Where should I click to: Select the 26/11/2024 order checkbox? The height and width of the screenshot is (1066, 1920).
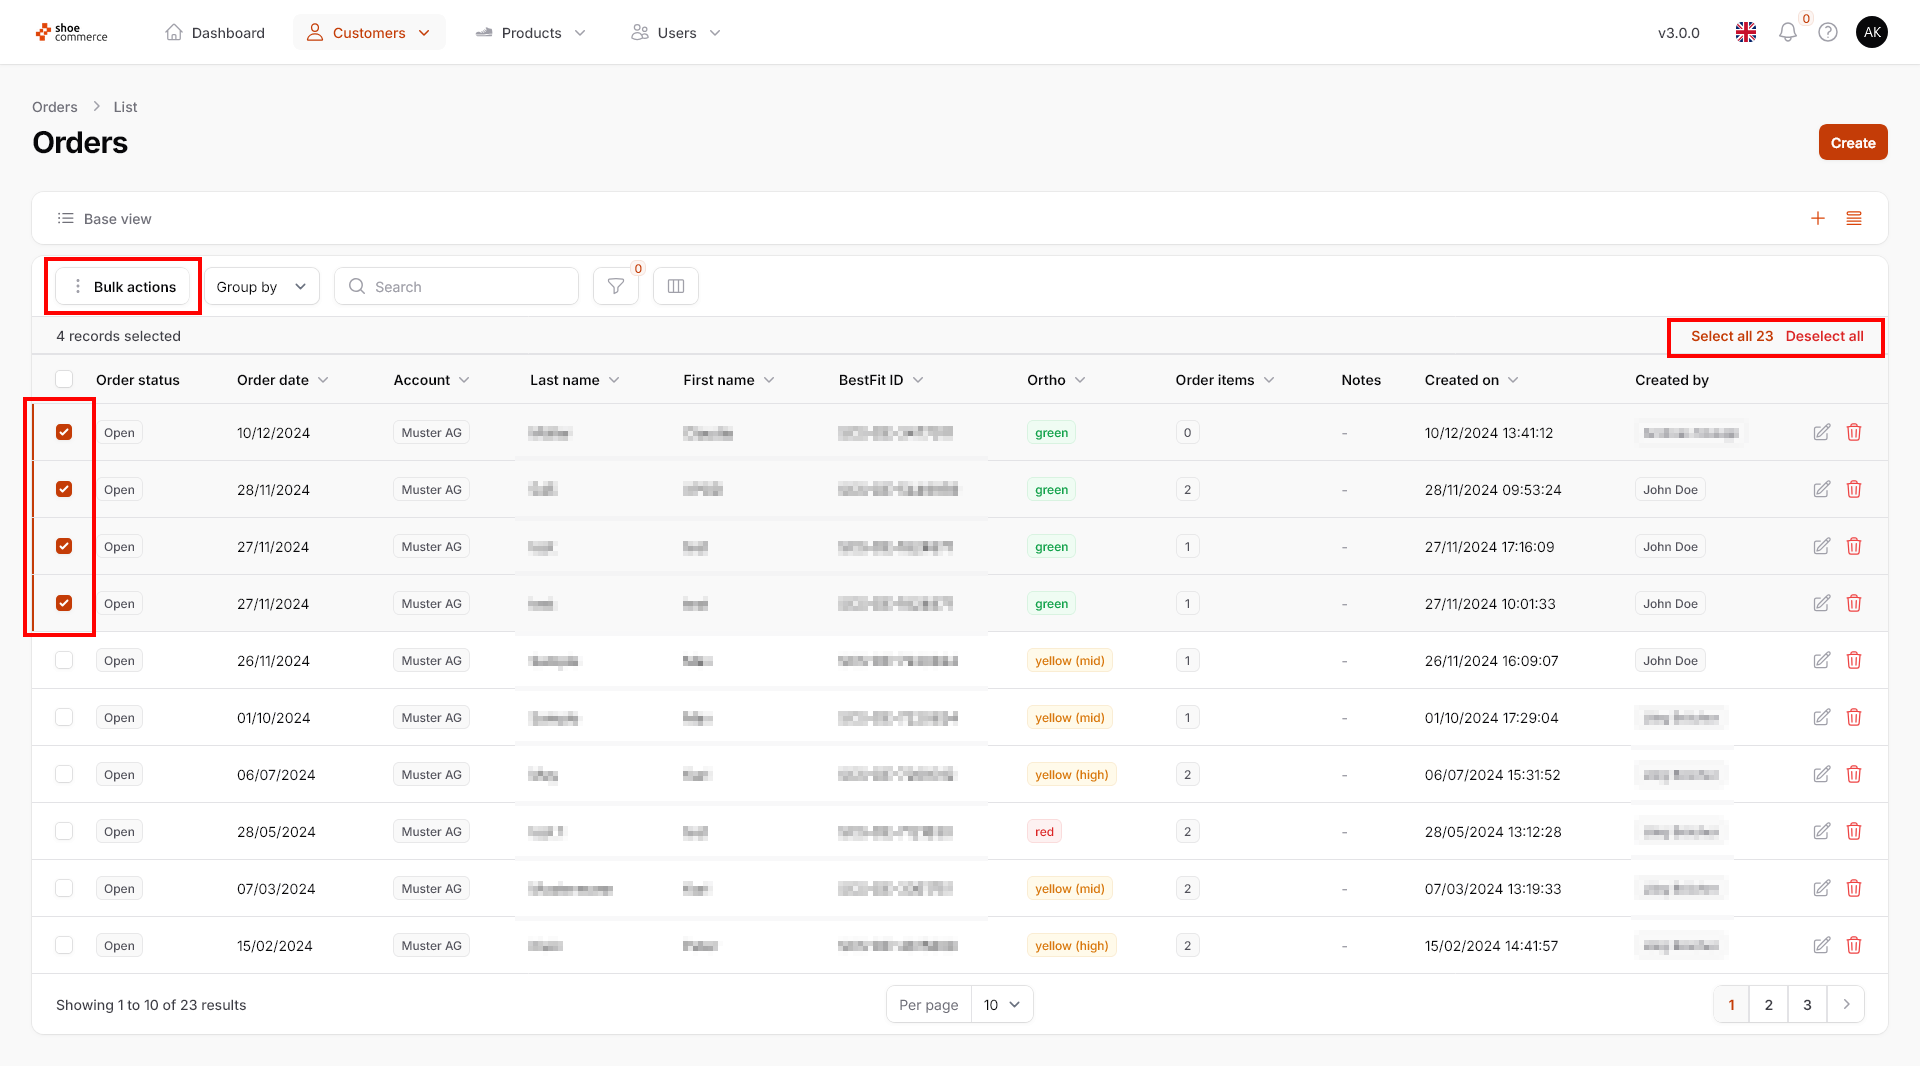(64, 661)
